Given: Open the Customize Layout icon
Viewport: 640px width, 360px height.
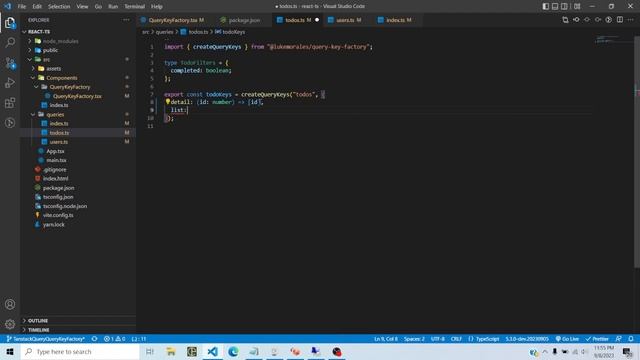Looking at the screenshot, I should click(x=577, y=6).
